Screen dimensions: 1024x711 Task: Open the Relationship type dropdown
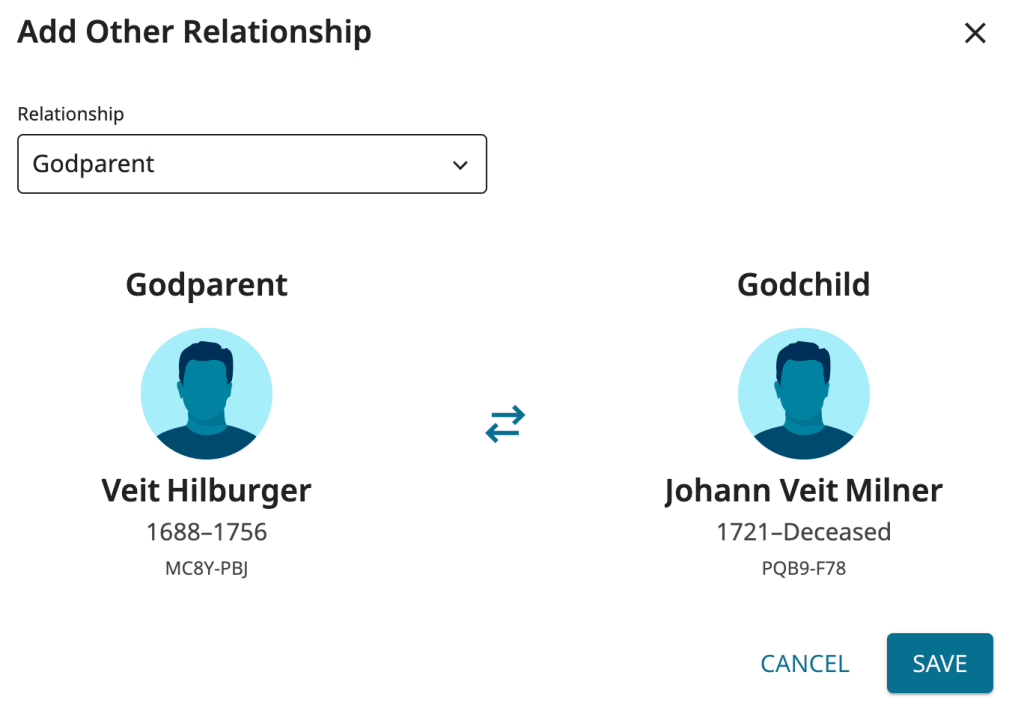[252, 164]
